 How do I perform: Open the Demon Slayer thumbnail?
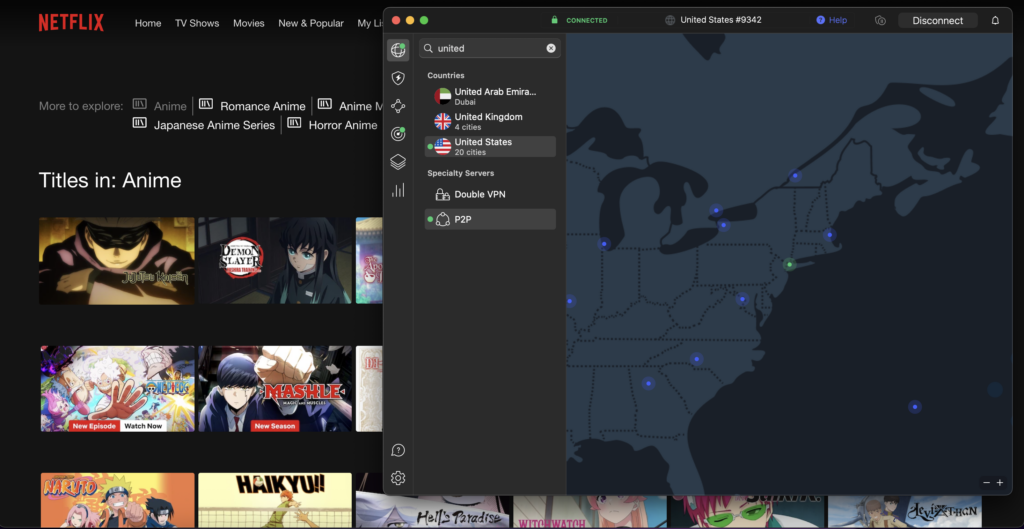pyautogui.click(x=275, y=261)
